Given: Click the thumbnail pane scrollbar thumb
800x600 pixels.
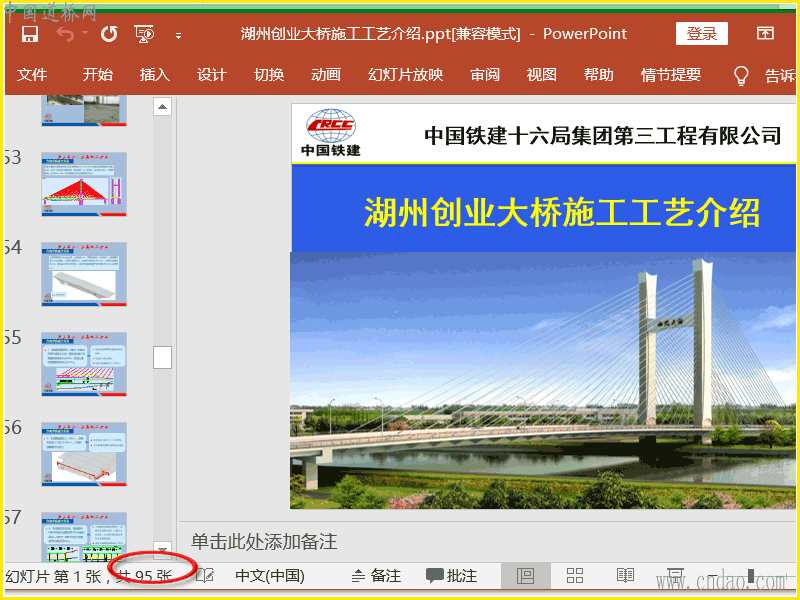Looking at the screenshot, I should click(x=162, y=357).
